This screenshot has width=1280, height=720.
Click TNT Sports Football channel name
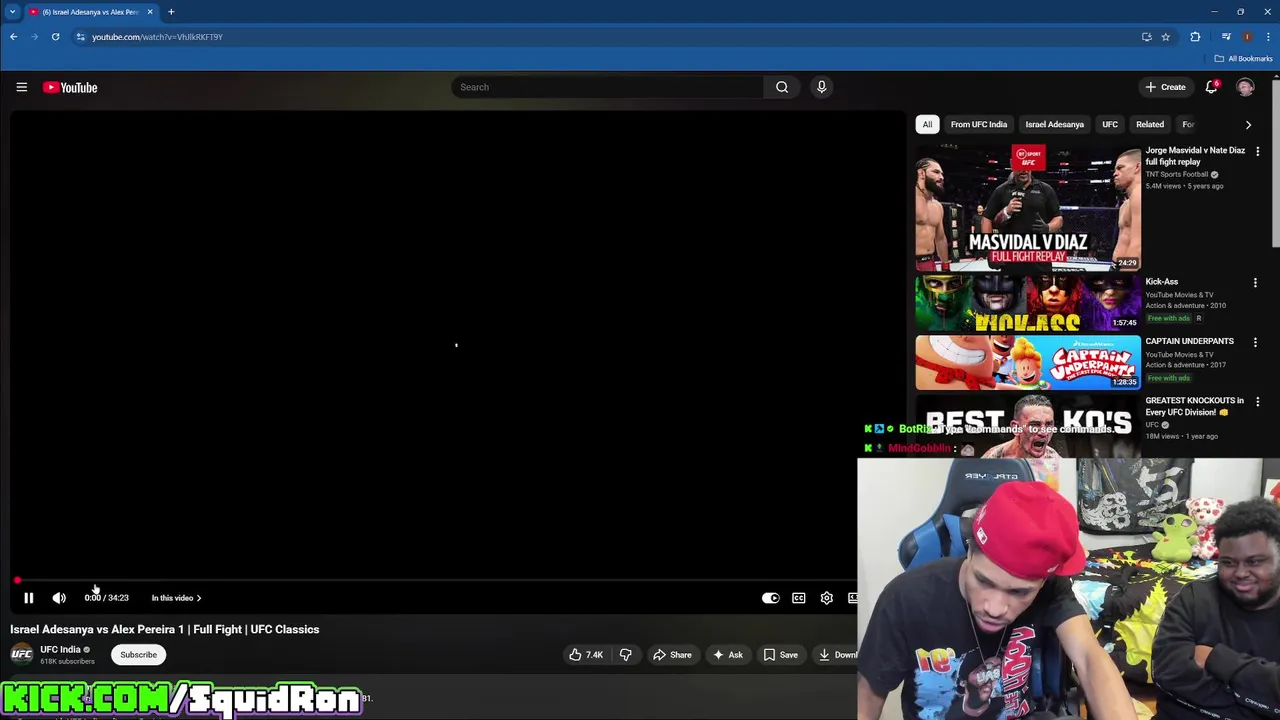[1177, 175]
